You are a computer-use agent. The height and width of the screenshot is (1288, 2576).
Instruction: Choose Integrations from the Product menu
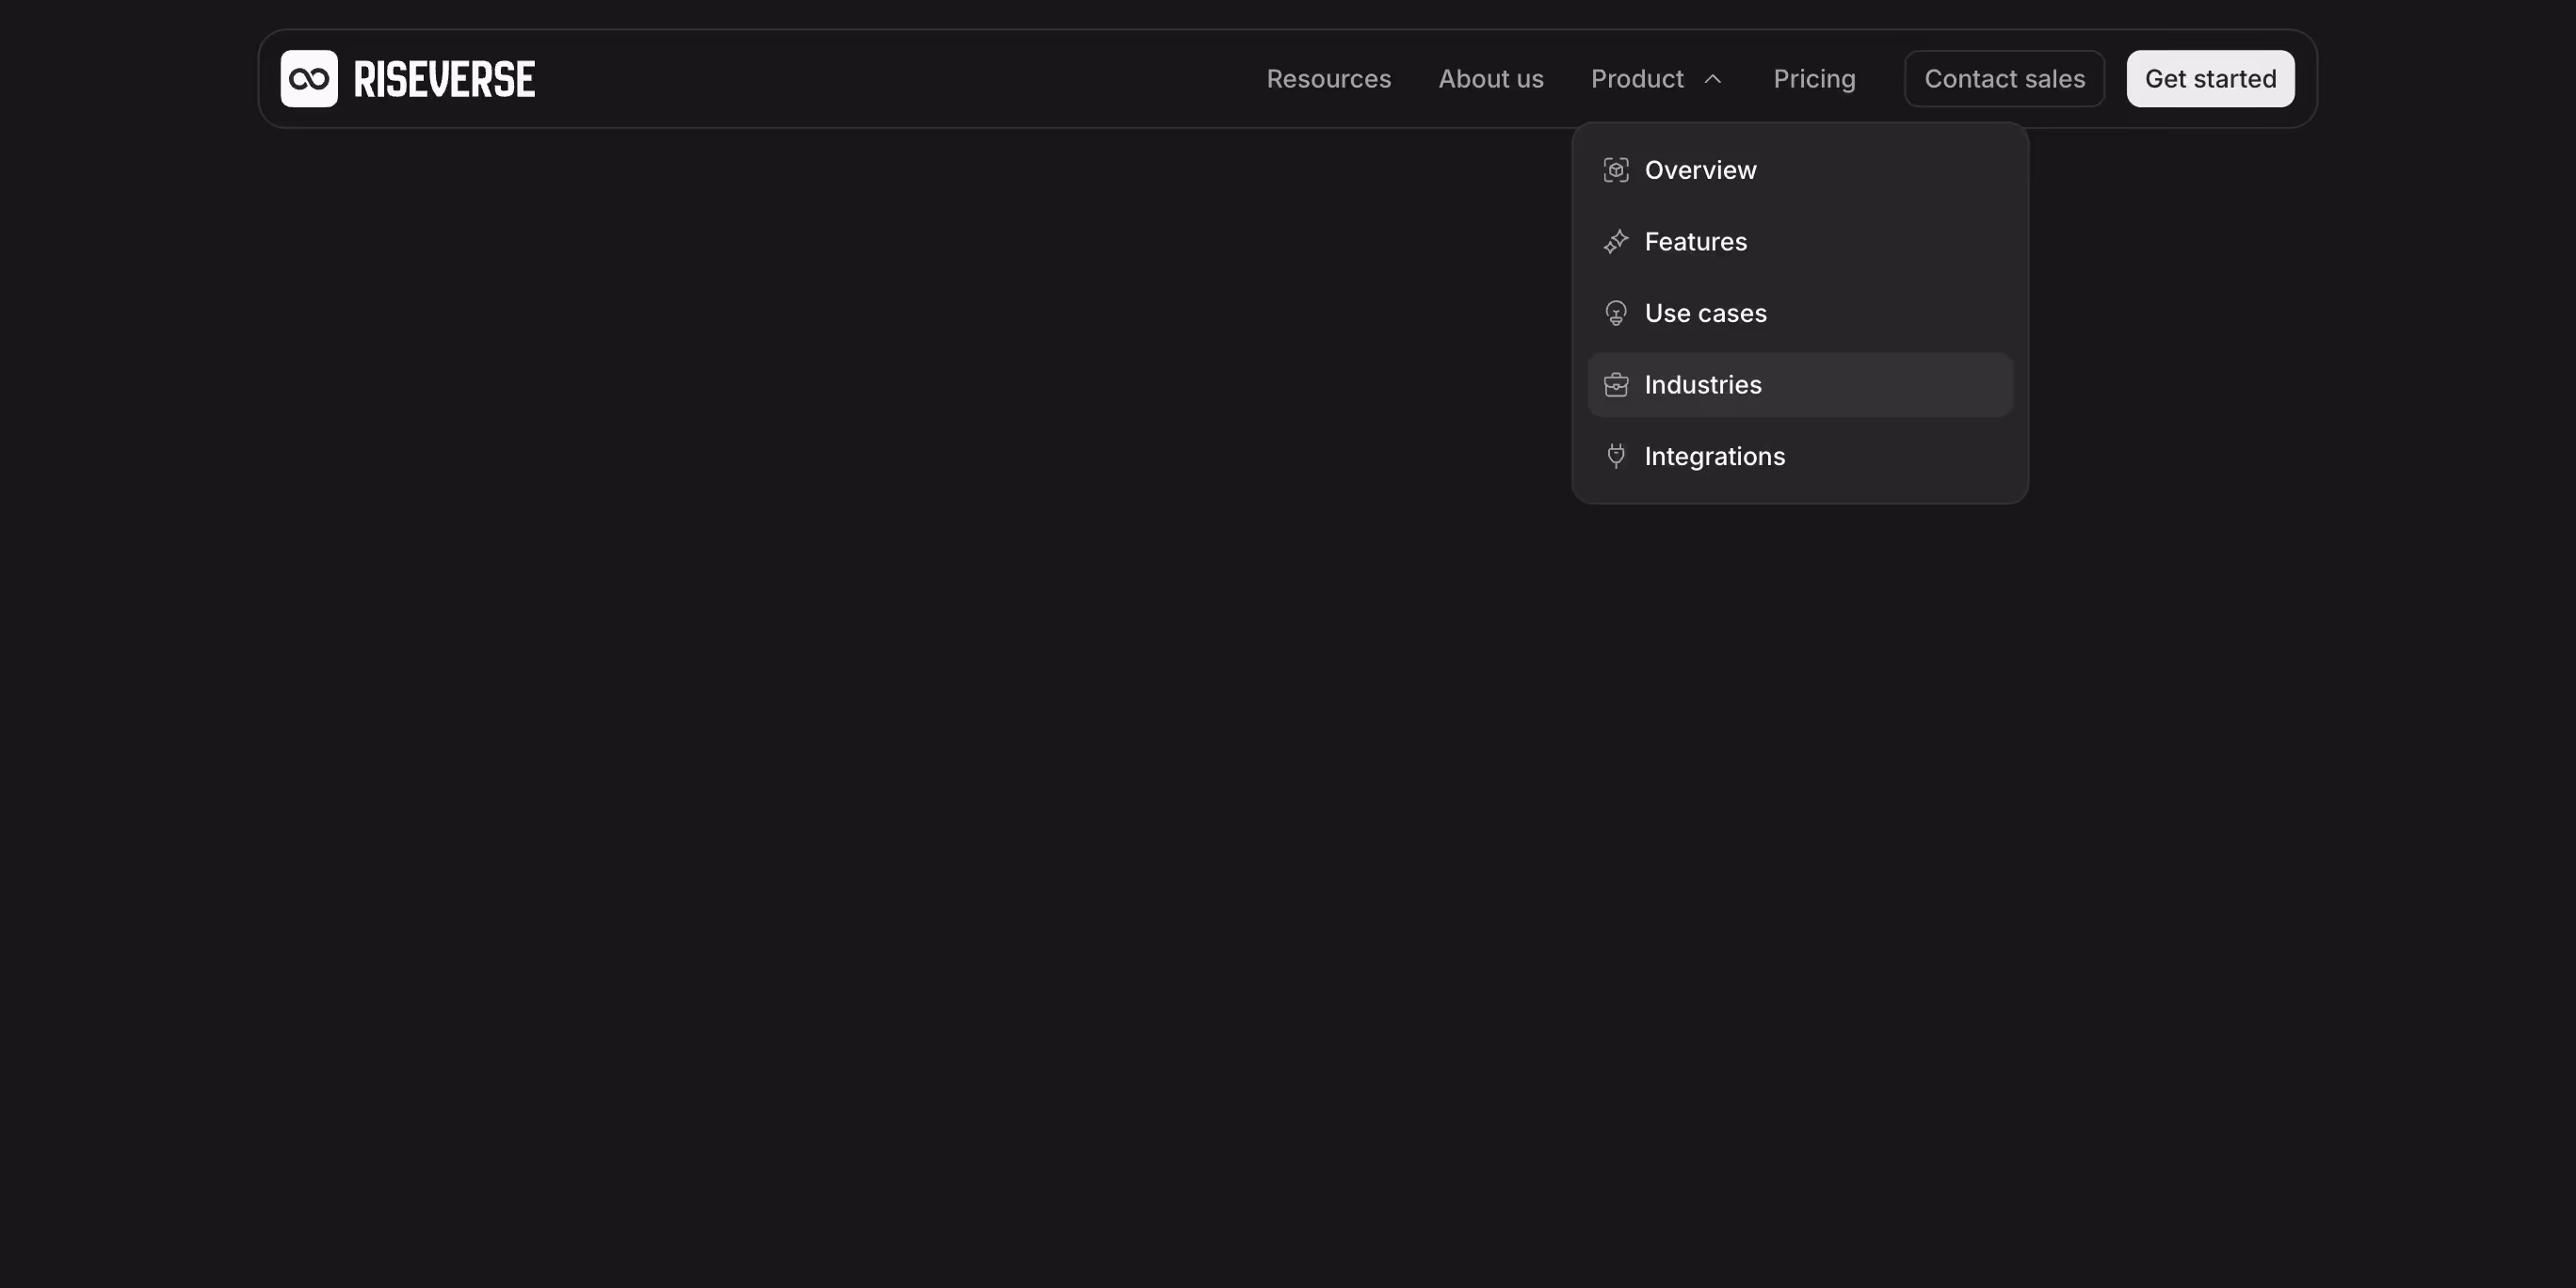pos(1715,456)
